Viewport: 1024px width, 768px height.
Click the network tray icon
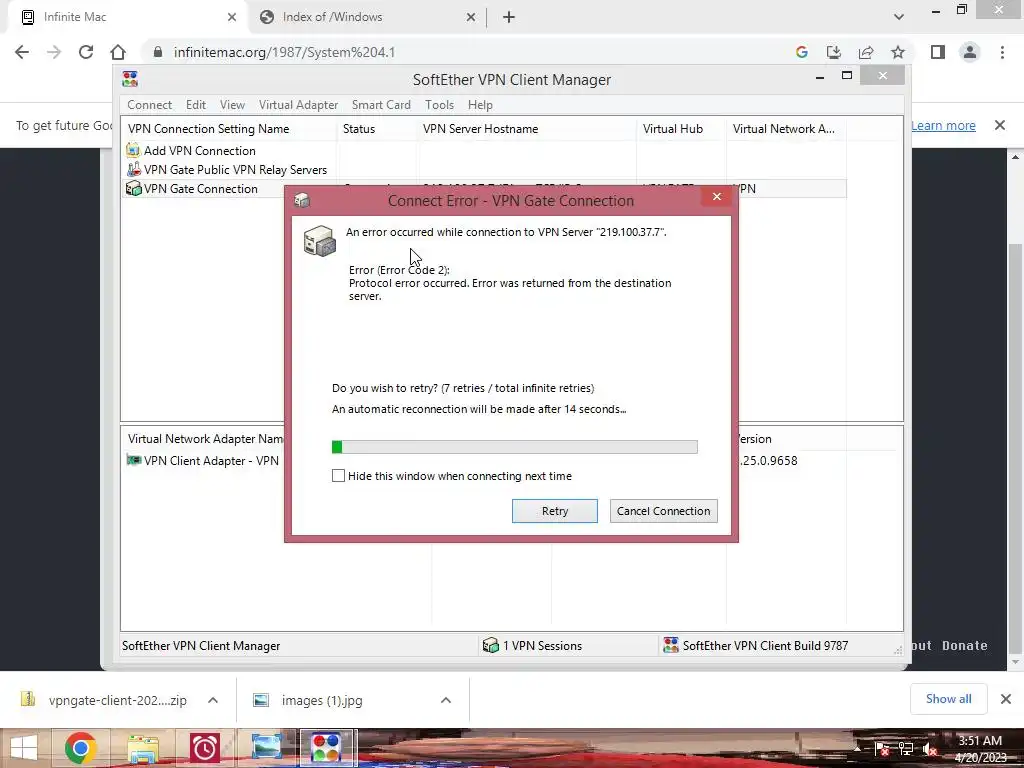click(905, 748)
